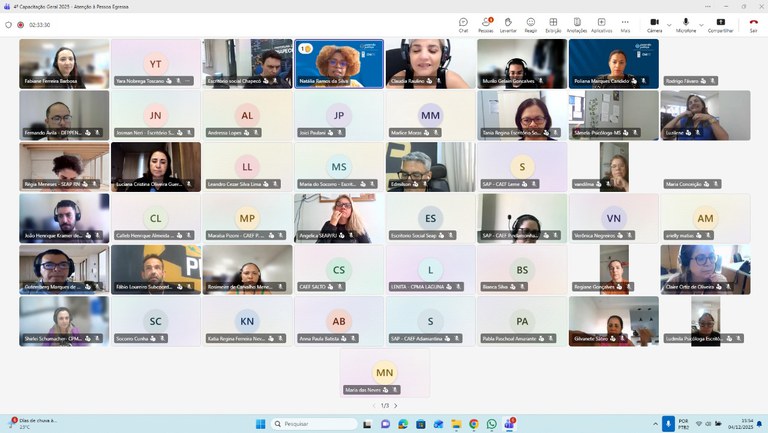Expand the Câmera device options arrow
This screenshot has width=768, height=433.
pos(669,25)
